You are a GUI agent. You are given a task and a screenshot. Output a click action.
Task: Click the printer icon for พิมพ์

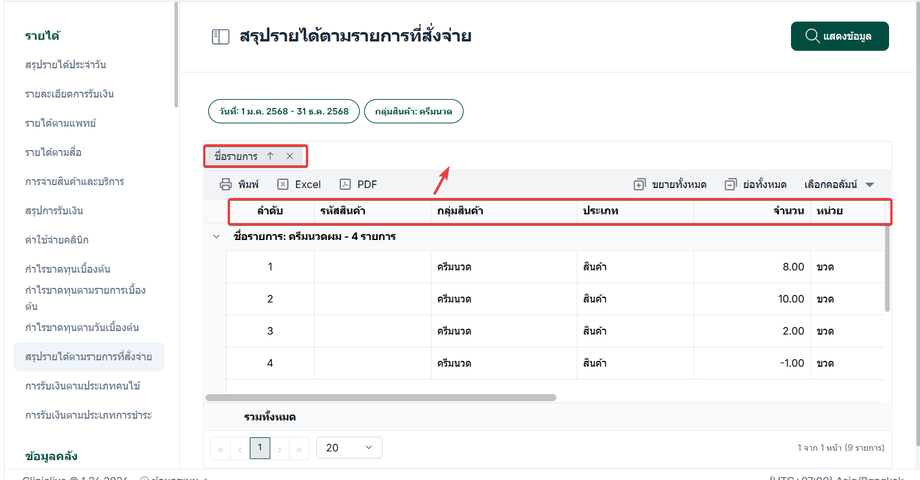click(x=225, y=184)
